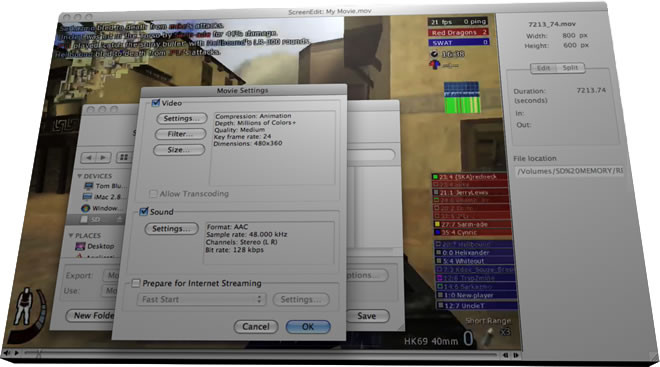Click the 'Compression: Animation' text
The image size is (660, 367).
253,116
